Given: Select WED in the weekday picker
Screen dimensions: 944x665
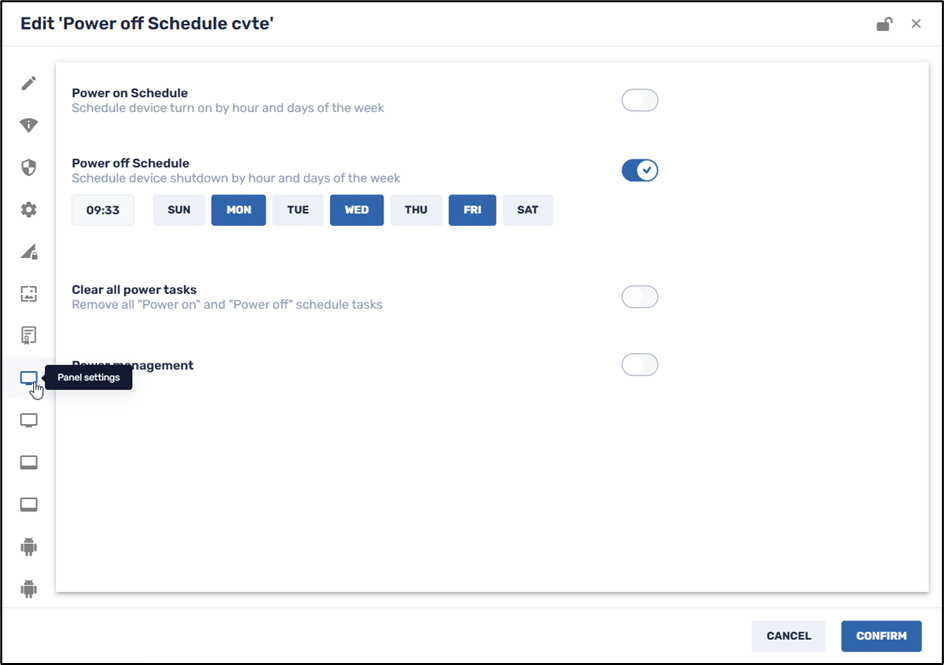Looking at the screenshot, I should coord(356,210).
